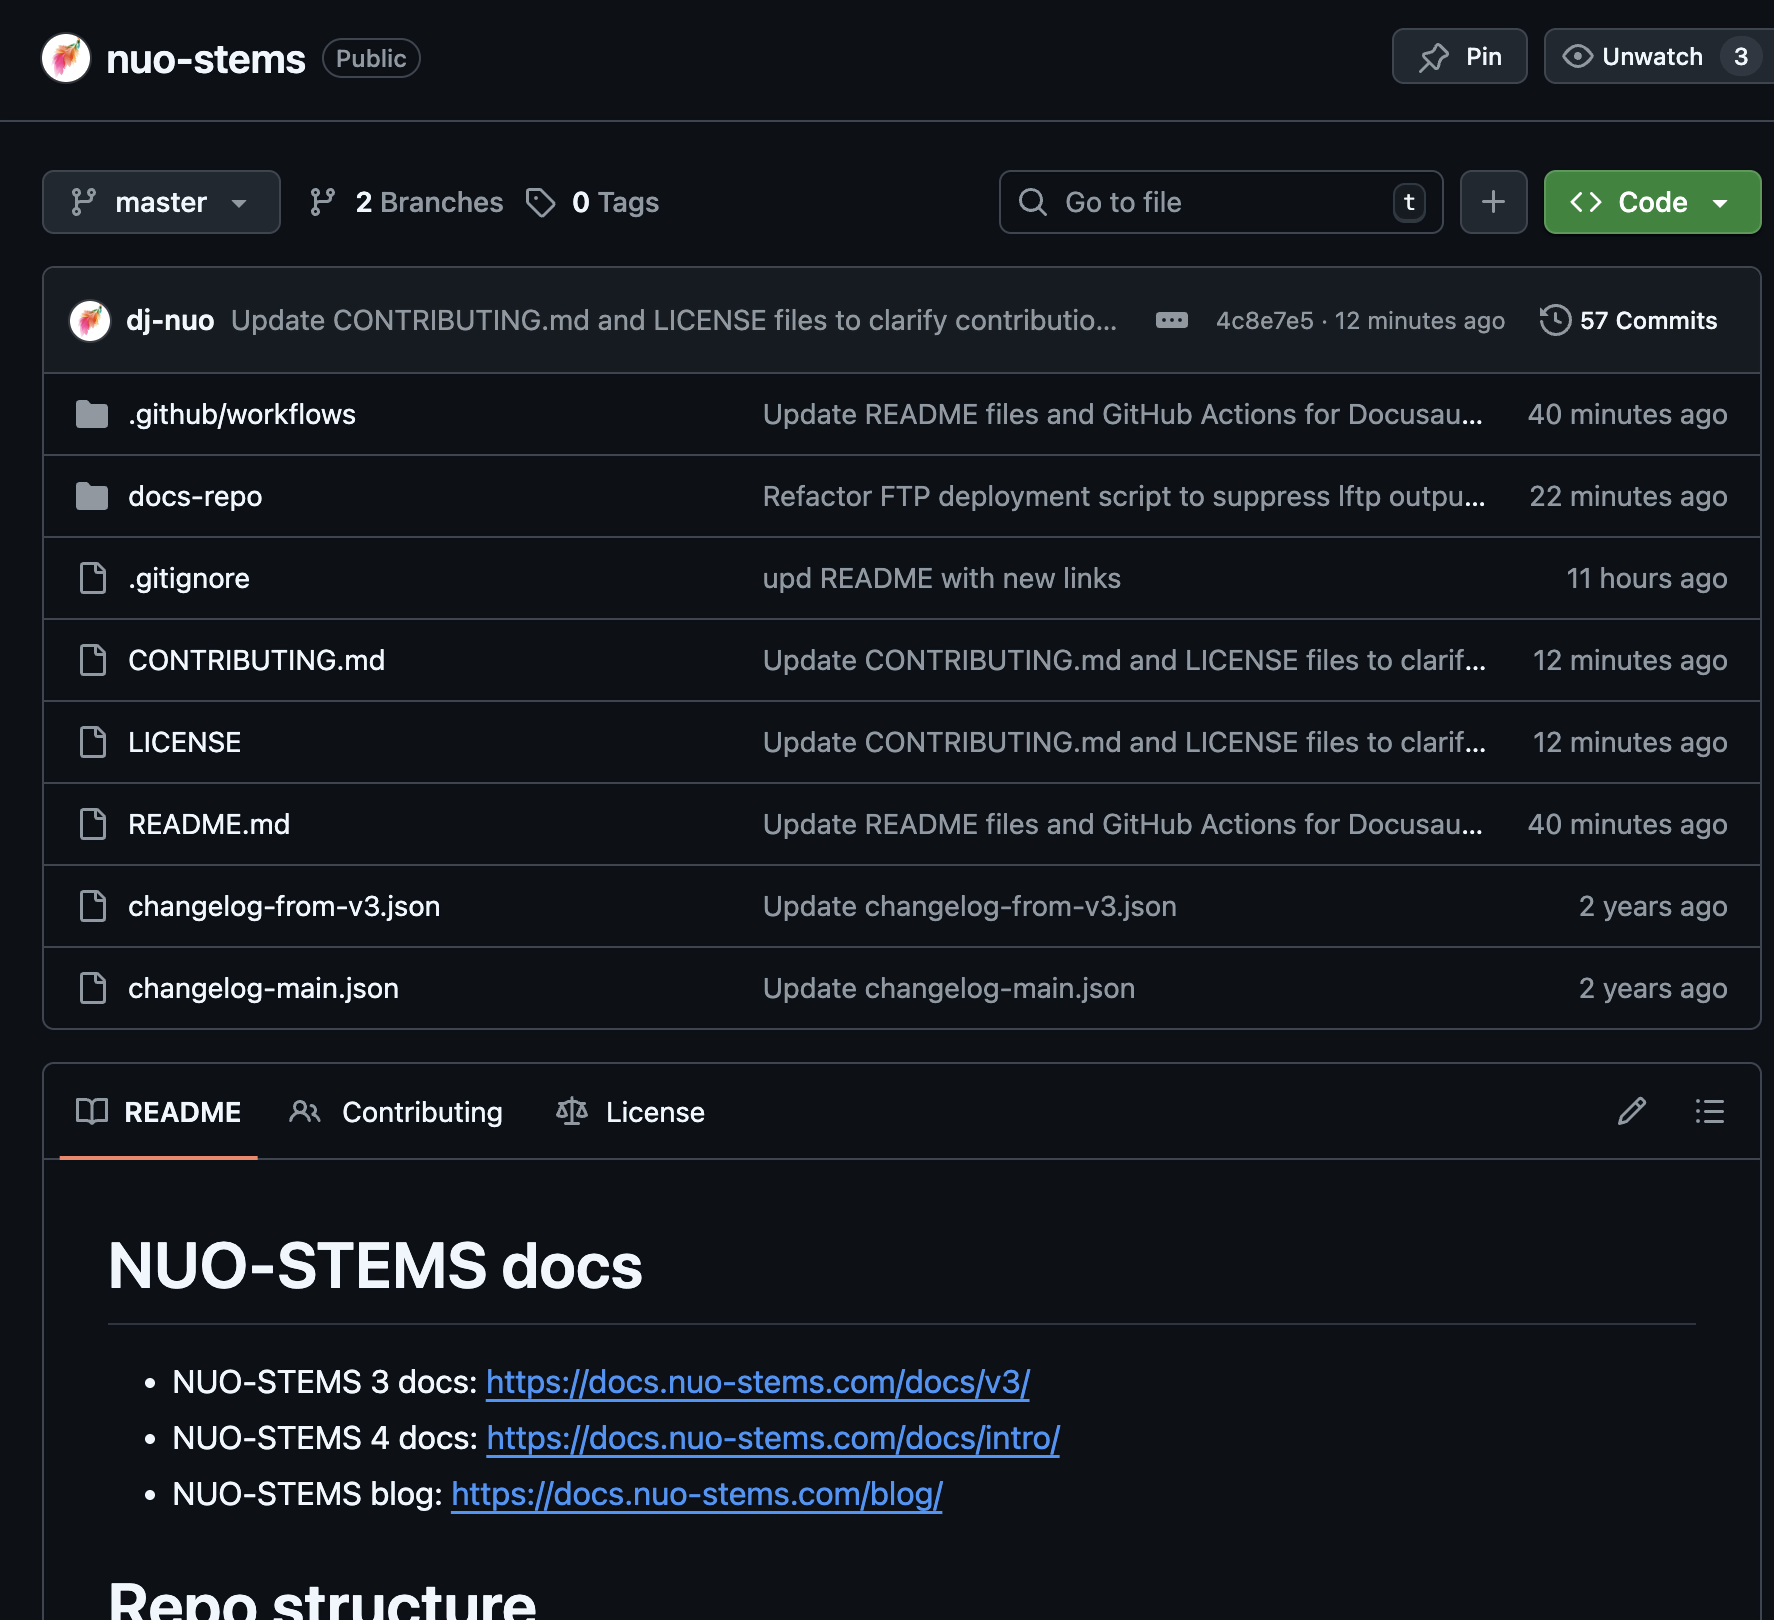Image resolution: width=1774 pixels, height=1620 pixels.
Task: Click the file icon for changelog-from-v3.json
Action: click(x=93, y=906)
